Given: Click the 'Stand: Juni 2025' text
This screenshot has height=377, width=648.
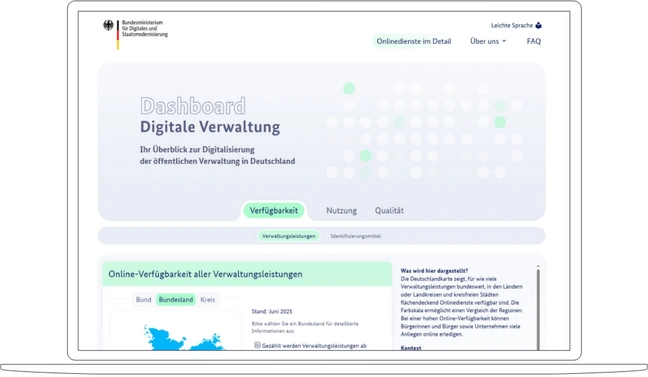Looking at the screenshot, I should pos(272,312).
